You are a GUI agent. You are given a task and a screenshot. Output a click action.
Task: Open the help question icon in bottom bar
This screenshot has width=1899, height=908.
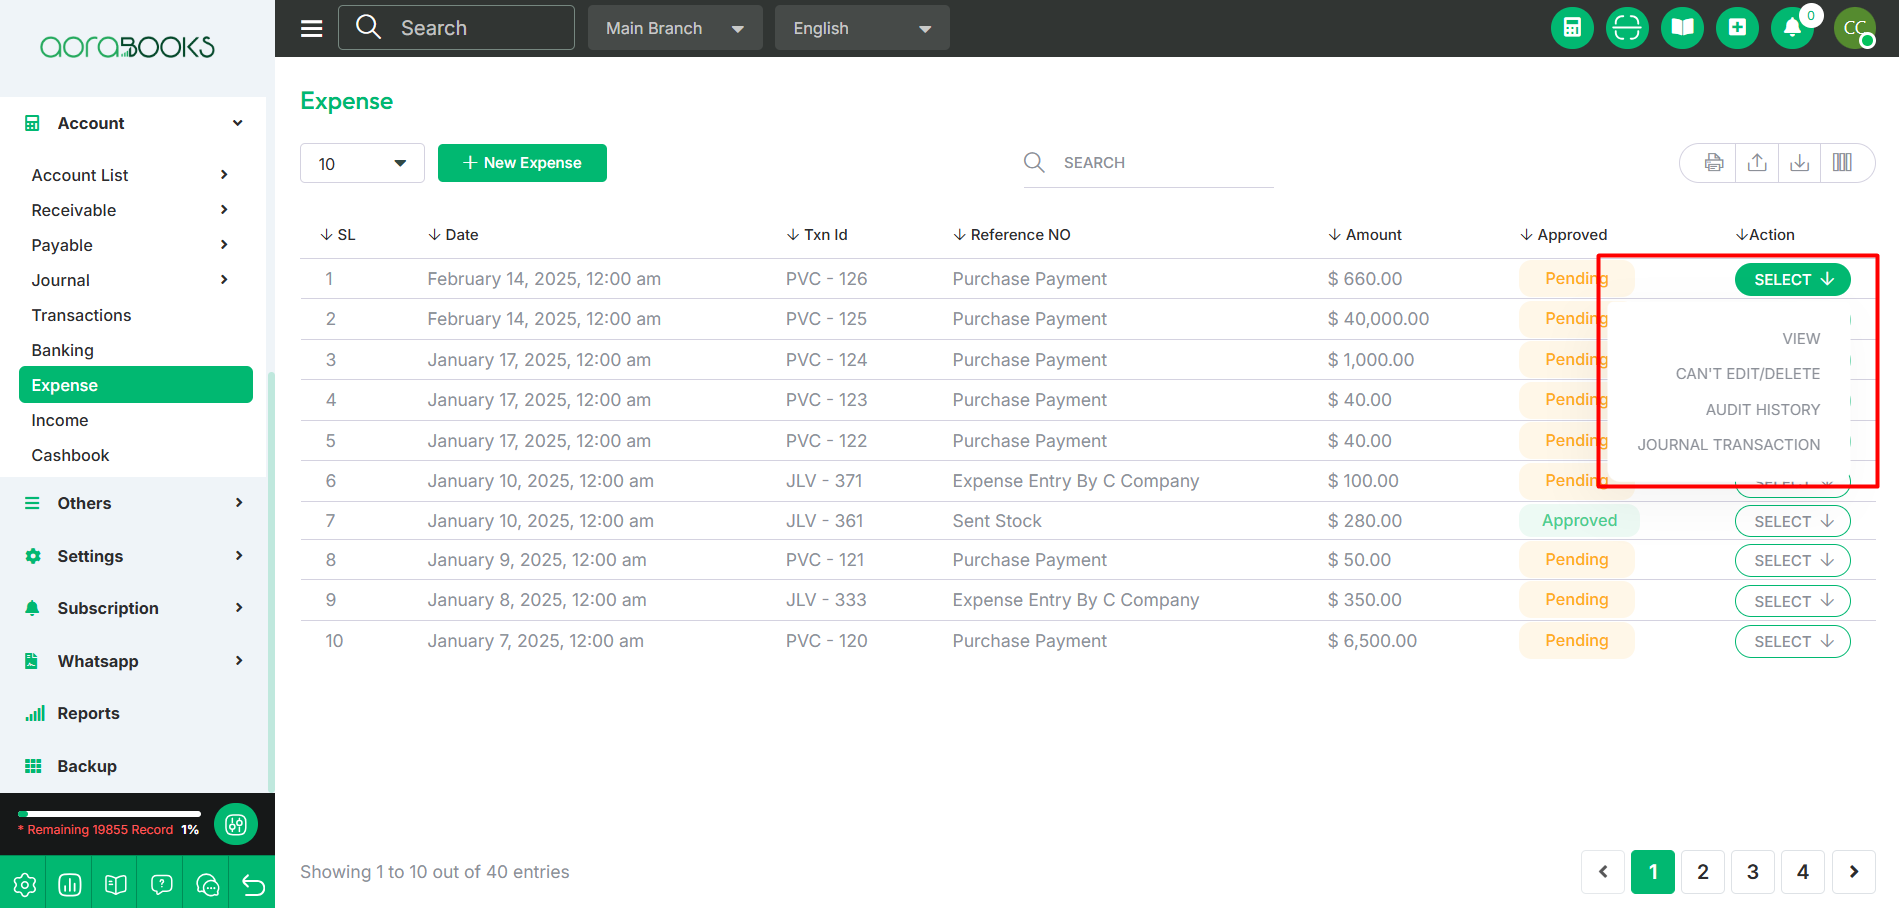click(162, 884)
